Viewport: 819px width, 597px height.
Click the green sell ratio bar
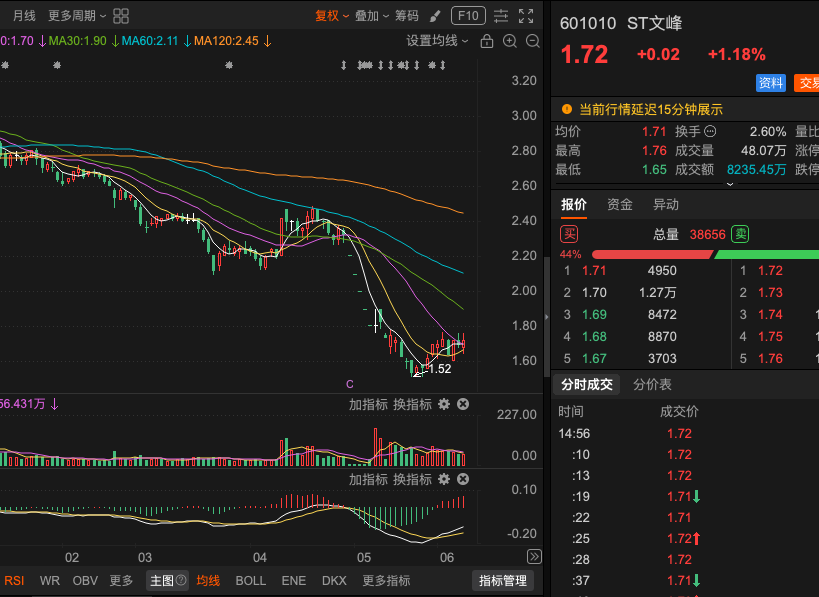(766, 254)
